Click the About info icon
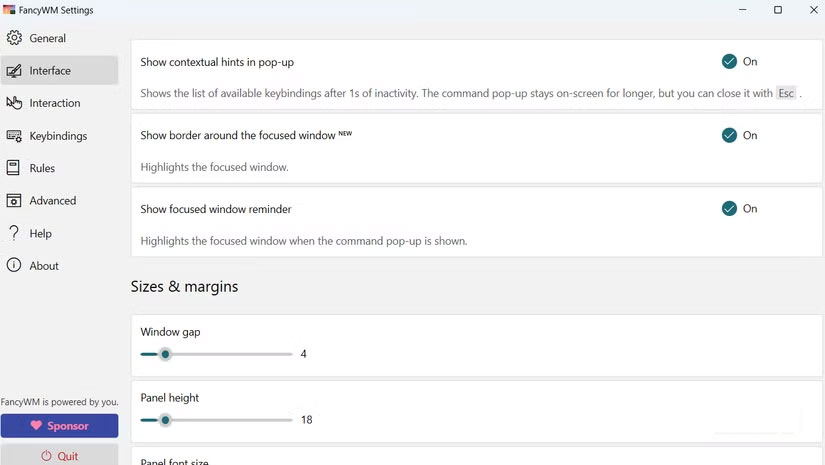 pyautogui.click(x=14, y=266)
